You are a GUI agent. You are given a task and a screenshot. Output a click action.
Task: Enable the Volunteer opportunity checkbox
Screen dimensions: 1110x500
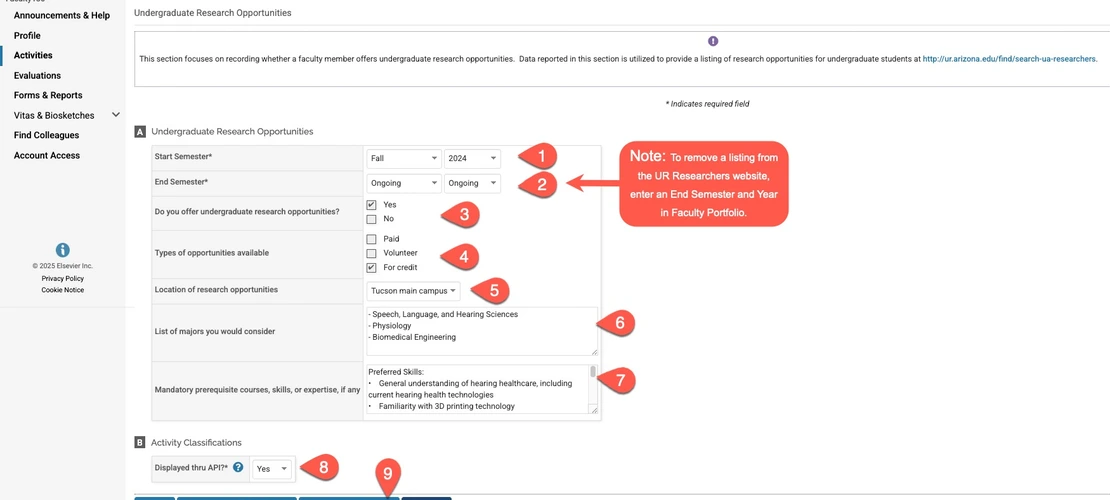(371, 253)
